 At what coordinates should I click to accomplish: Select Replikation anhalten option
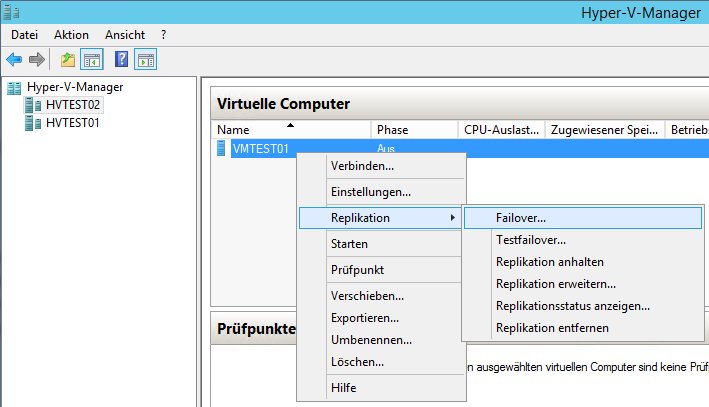549,262
